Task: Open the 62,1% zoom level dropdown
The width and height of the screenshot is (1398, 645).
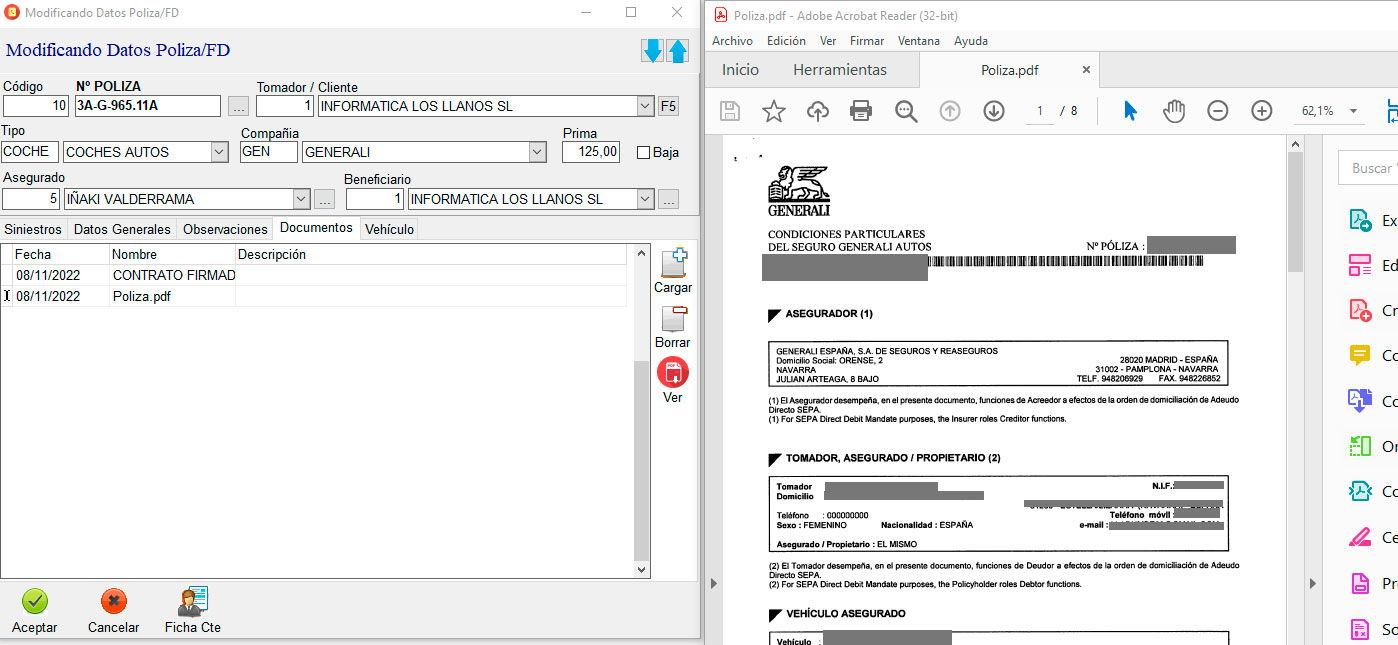Action: click(1353, 111)
